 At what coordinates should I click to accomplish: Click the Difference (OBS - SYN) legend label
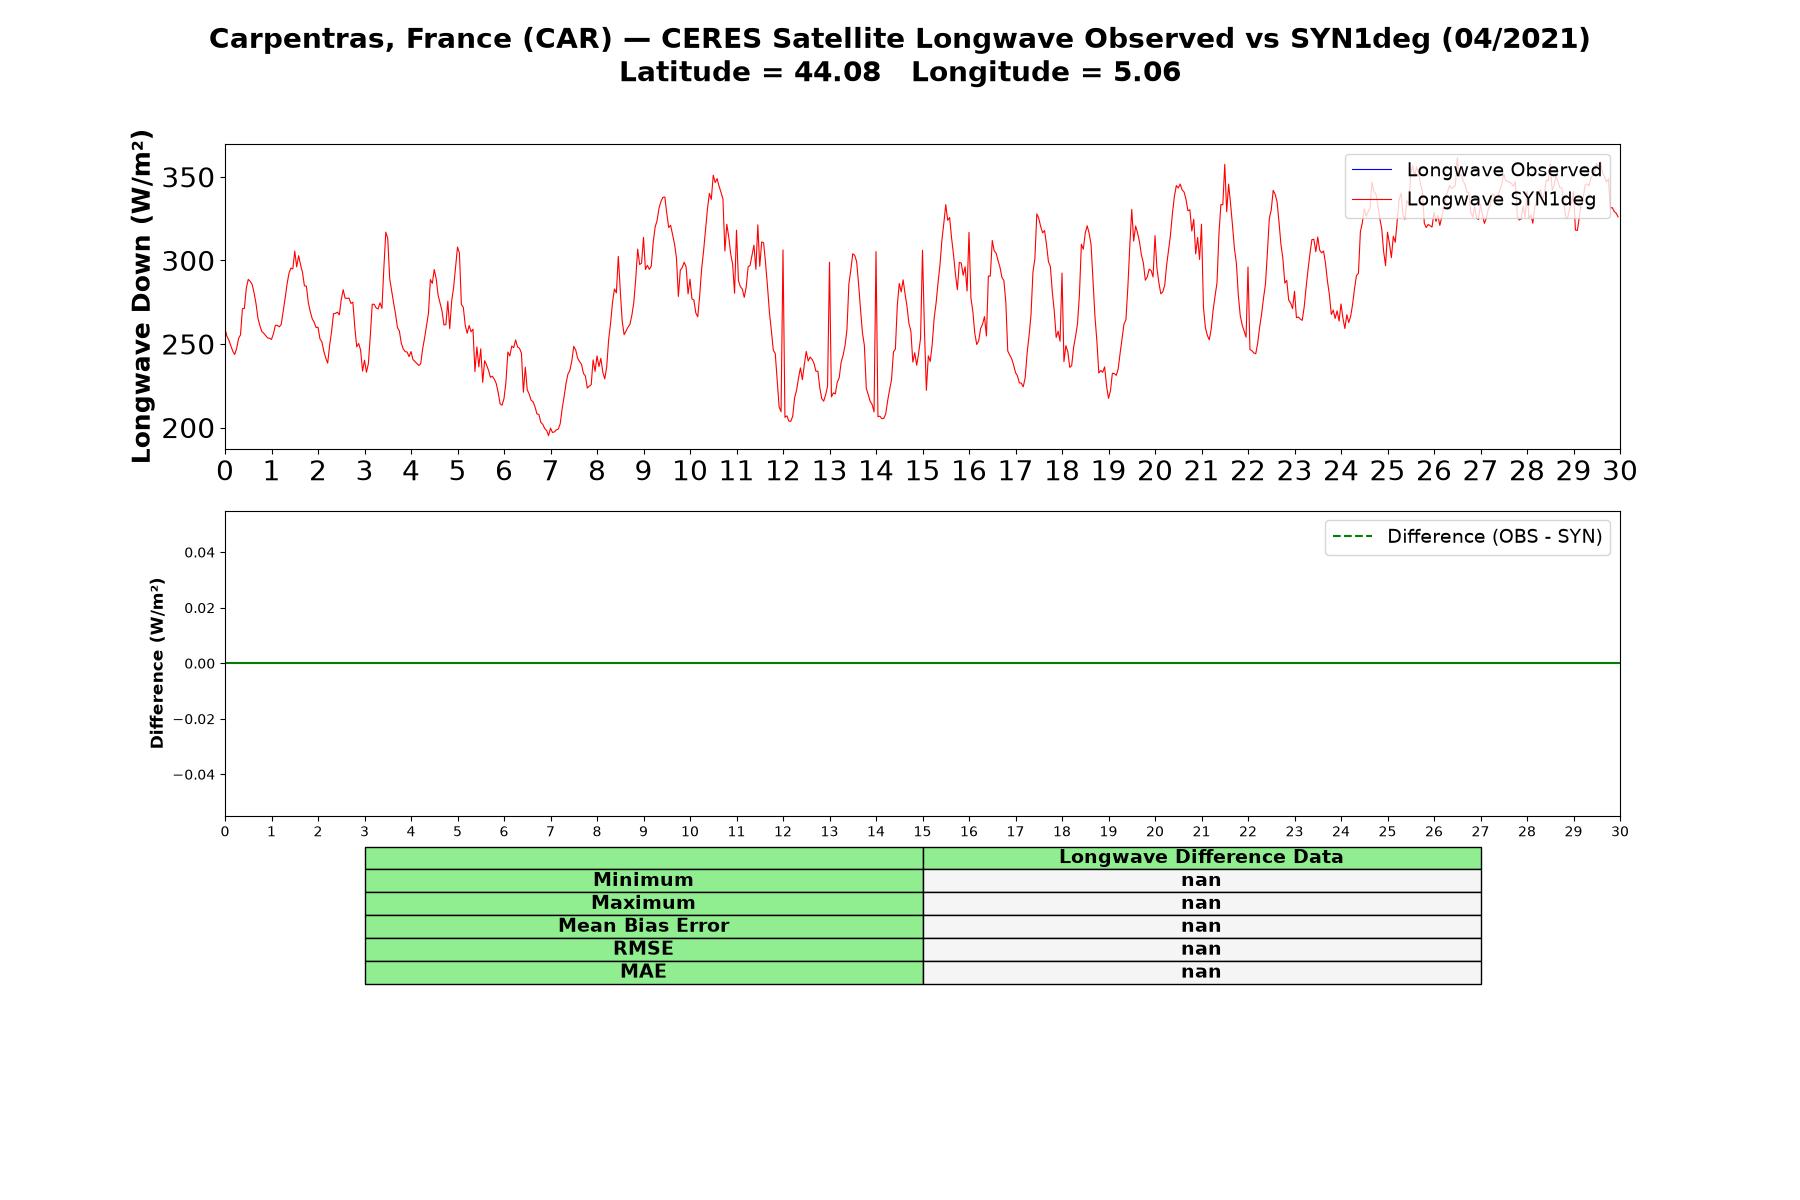click(1494, 537)
